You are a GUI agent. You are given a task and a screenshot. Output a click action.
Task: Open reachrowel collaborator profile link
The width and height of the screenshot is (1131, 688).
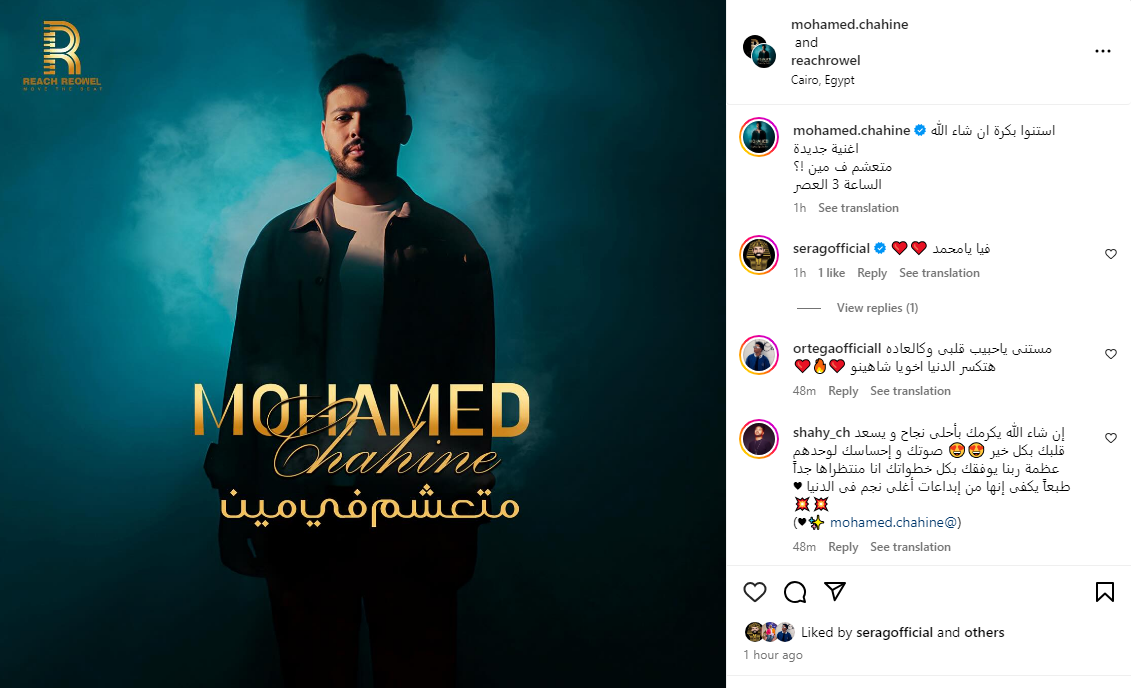825,61
